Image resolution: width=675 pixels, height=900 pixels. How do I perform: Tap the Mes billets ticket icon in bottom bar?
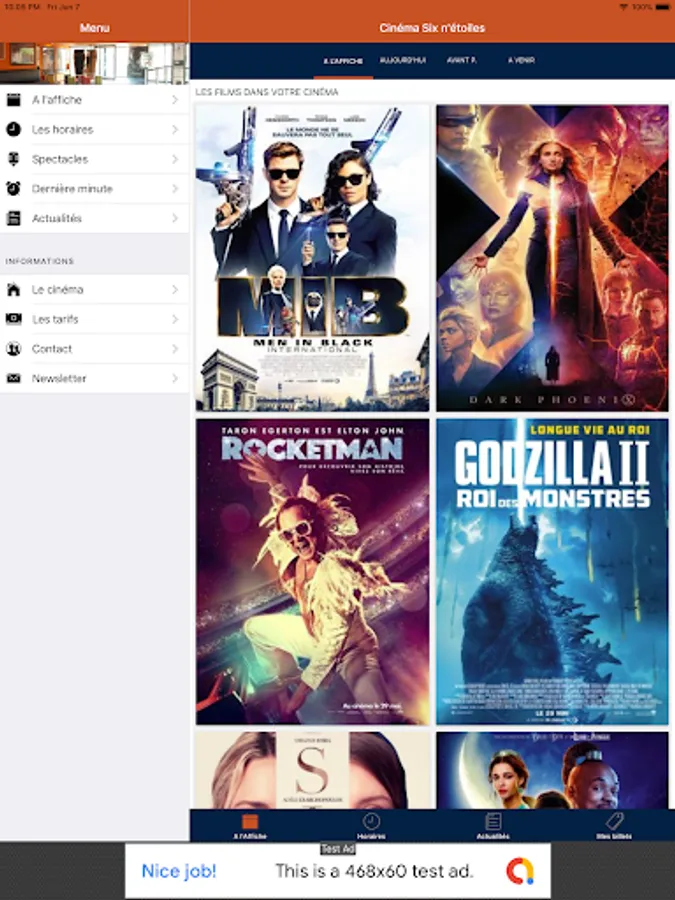click(614, 821)
